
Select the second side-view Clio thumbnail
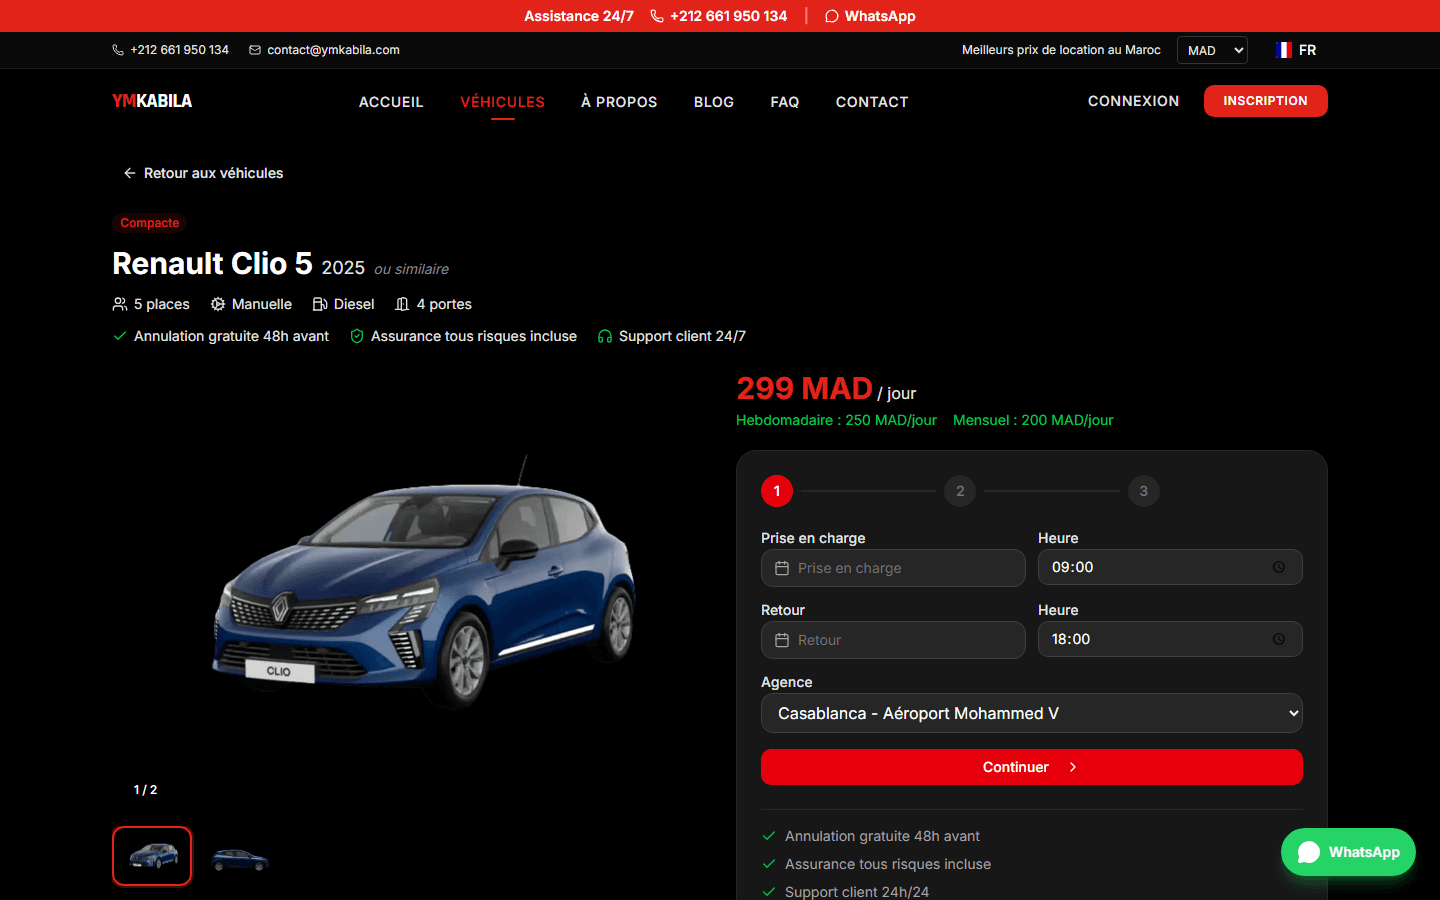coord(240,856)
